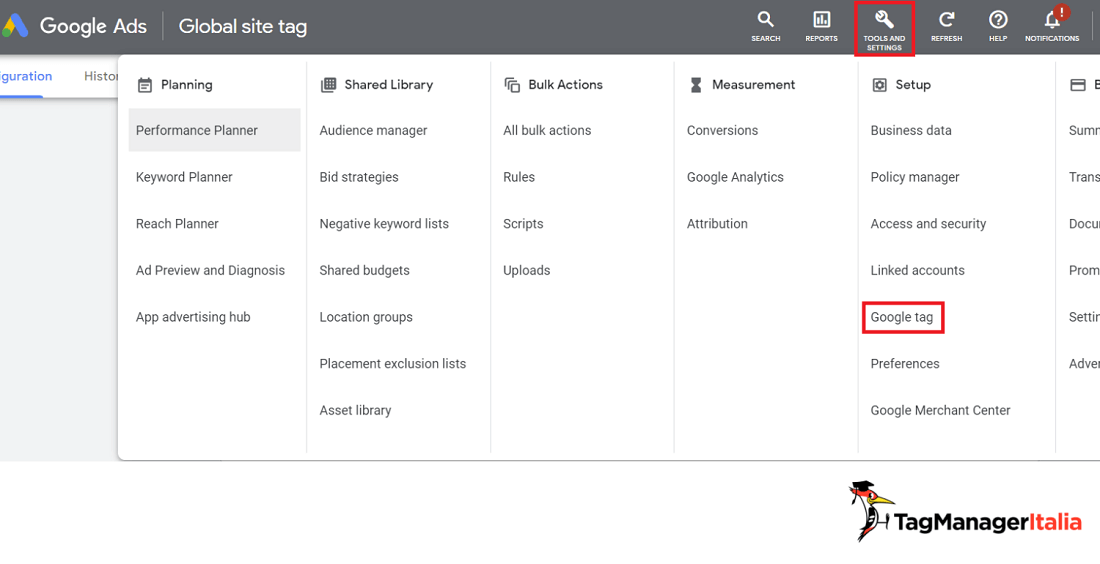
Task: Open Scripts under Bulk Actions
Action: pos(523,224)
